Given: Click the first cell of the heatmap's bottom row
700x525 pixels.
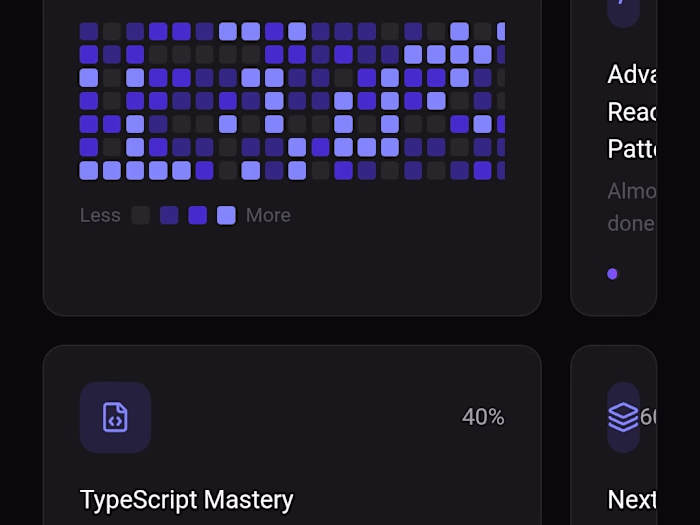Looking at the screenshot, I should (89, 171).
